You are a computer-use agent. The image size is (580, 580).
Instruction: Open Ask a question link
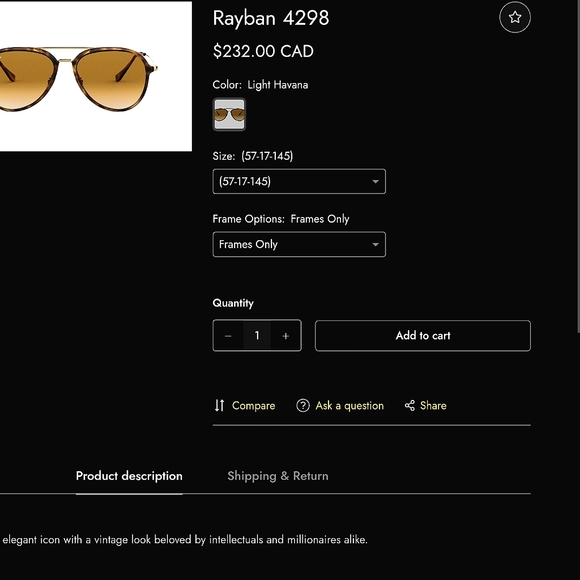[x=350, y=406]
